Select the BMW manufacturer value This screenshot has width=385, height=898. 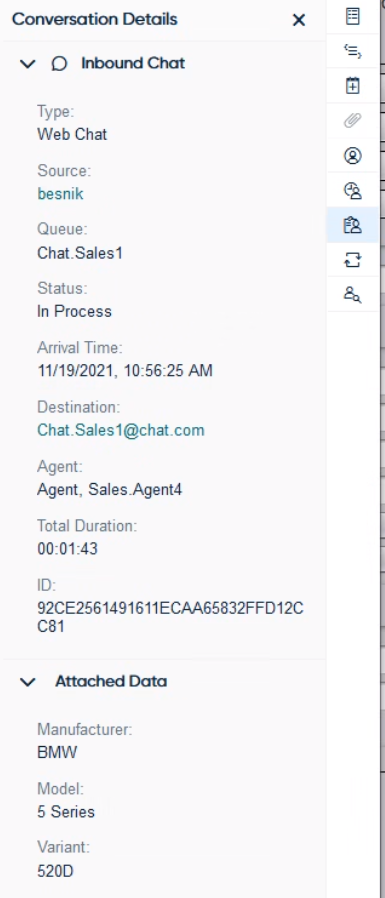pyautogui.click(x=57, y=753)
